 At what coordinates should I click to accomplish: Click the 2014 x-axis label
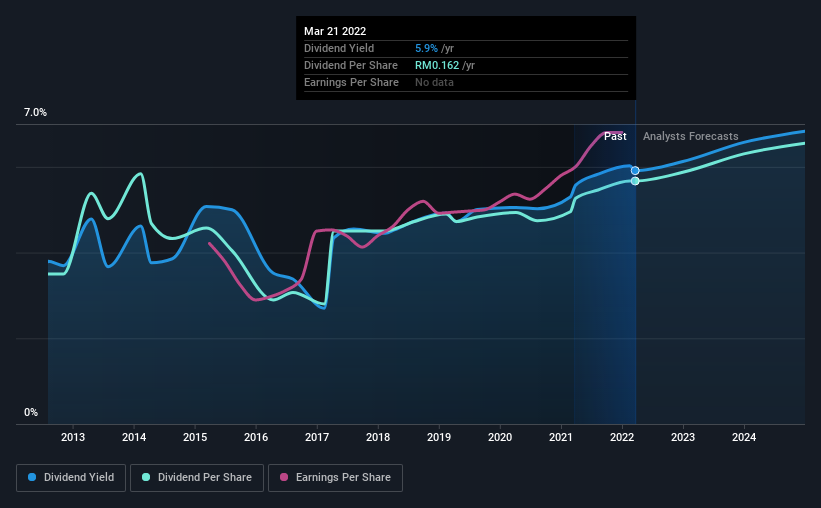click(134, 437)
